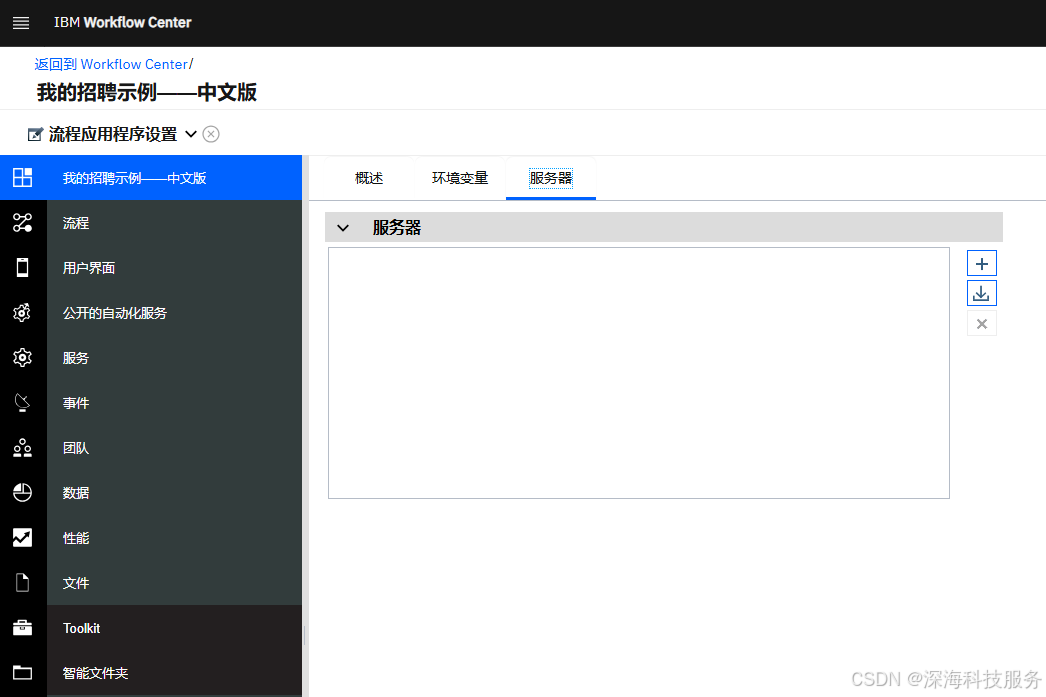Viewport: 1046px width, 697px height.
Task: Switch to the 环境变量 tab
Action: point(460,178)
